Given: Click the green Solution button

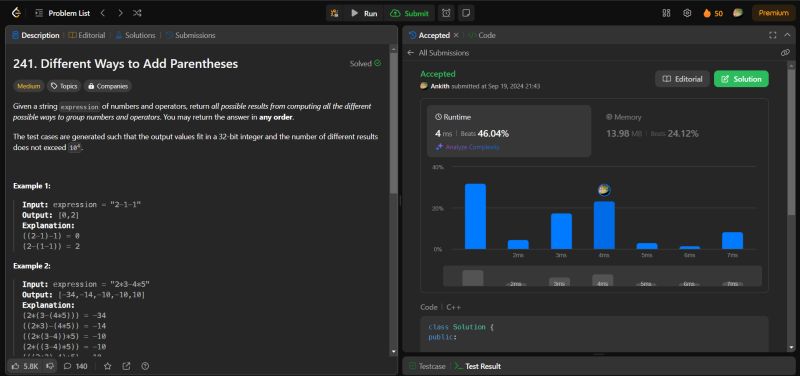Looking at the screenshot, I should tap(741, 79).
